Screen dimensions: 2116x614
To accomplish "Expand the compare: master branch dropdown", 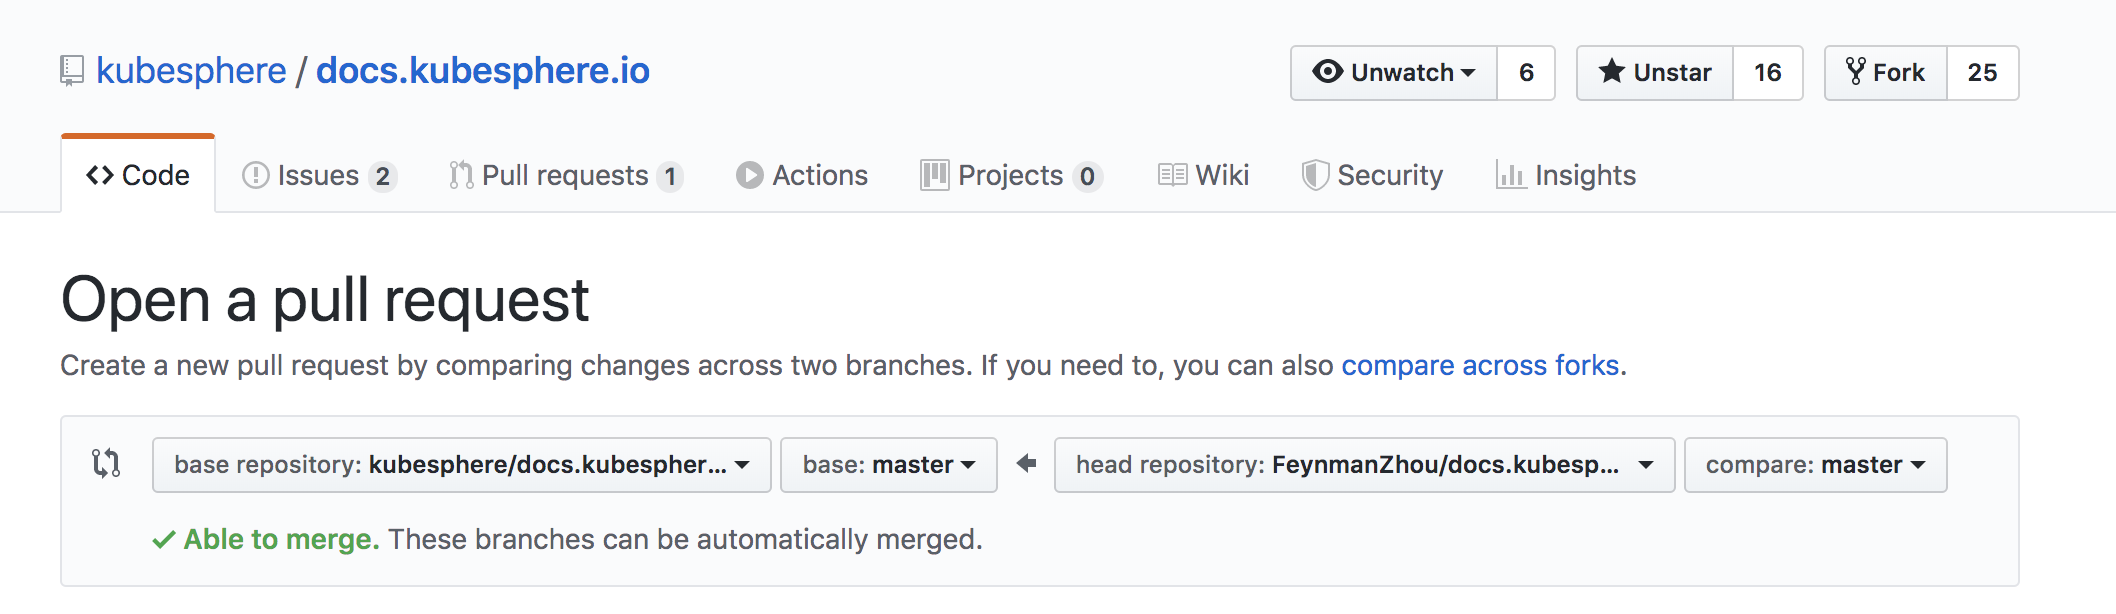I will (x=1815, y=465).
